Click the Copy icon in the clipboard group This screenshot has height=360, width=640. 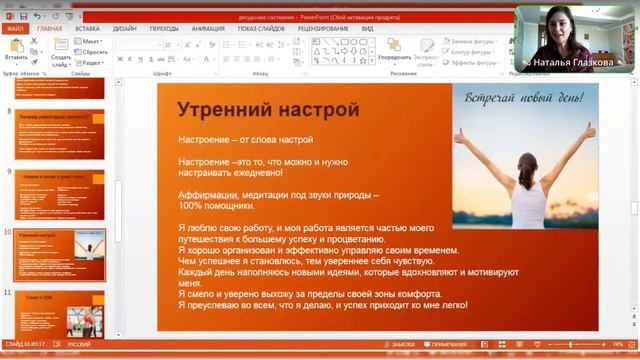click(34, 52)
